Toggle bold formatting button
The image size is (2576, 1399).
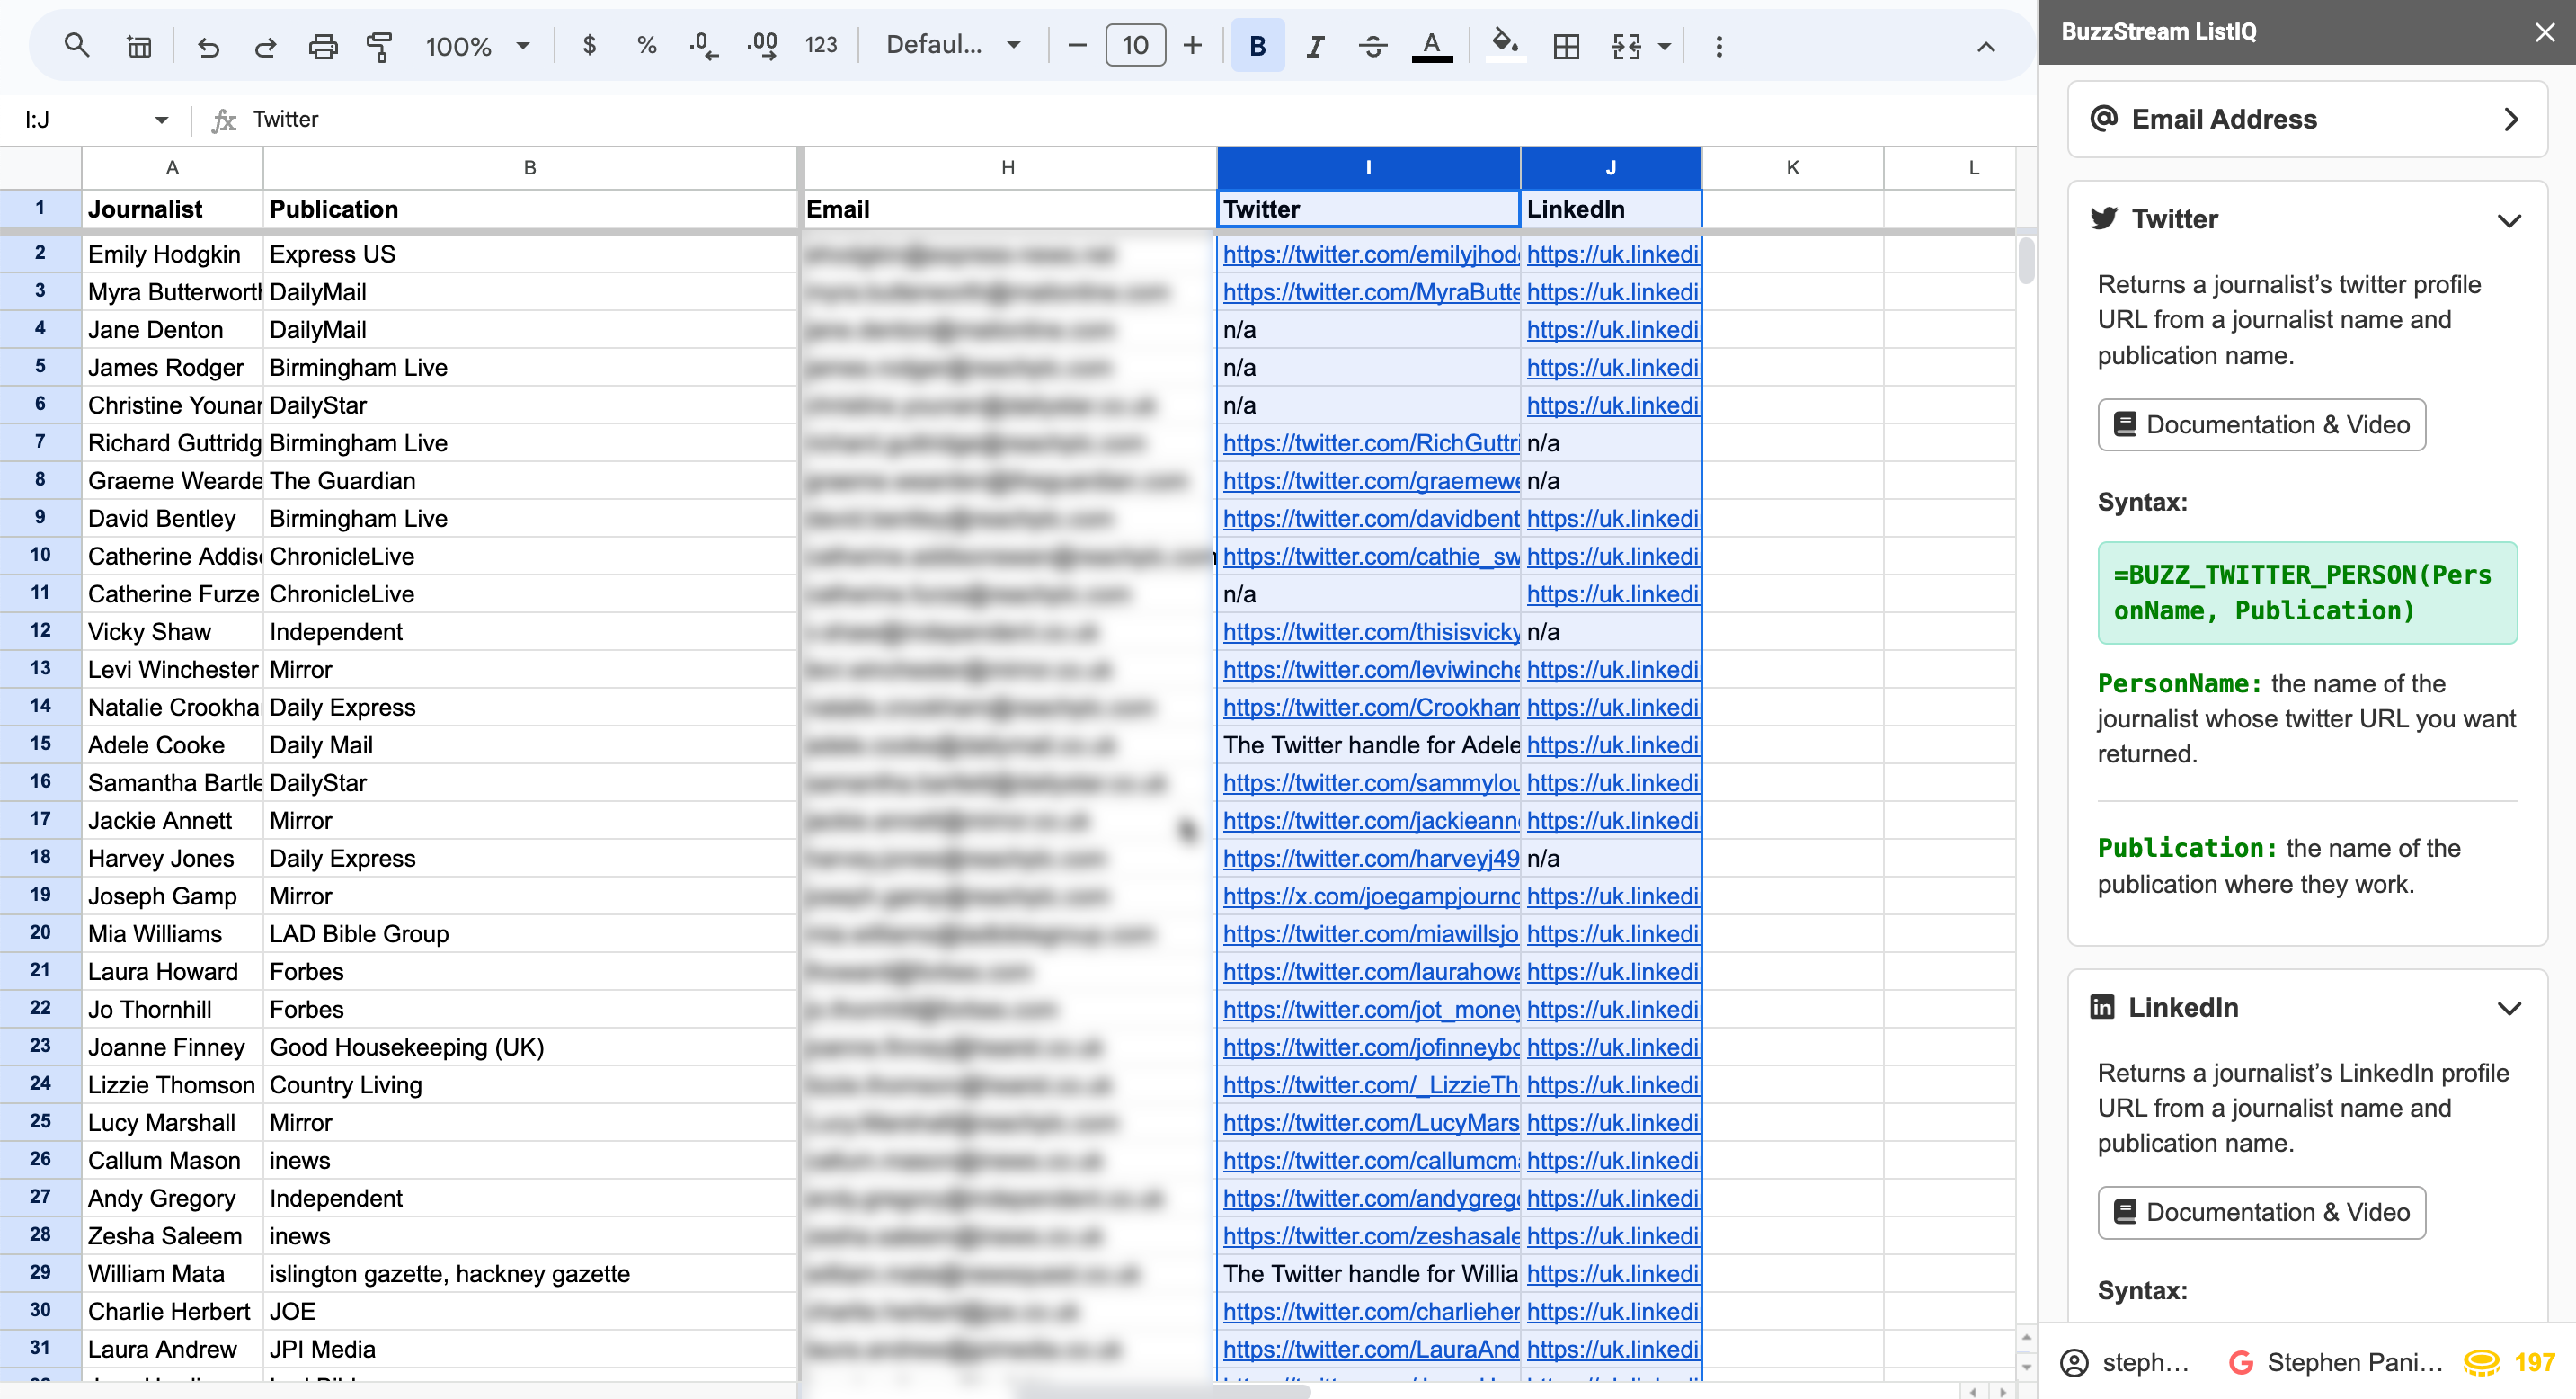click(x=1257, y=46)
